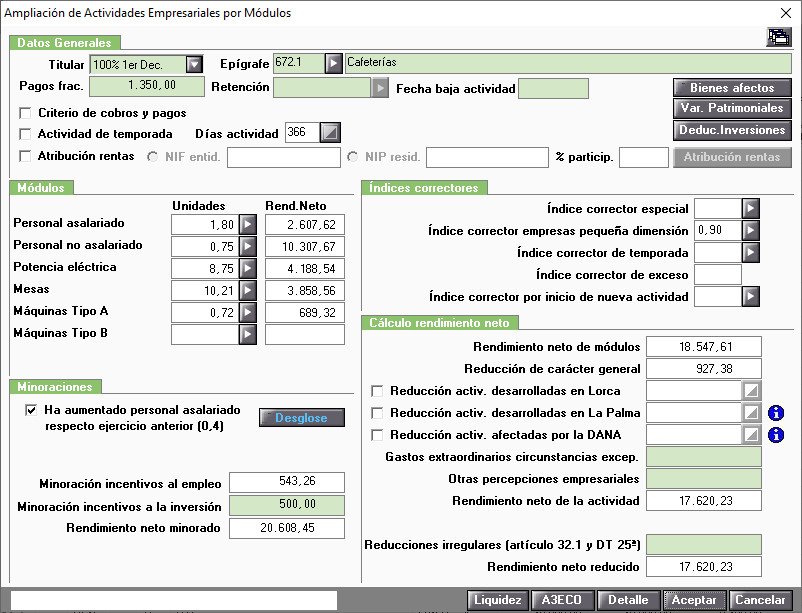Close the Ampliación de Actividades window
Screen dimensions: 802x613
pos(786,13)
